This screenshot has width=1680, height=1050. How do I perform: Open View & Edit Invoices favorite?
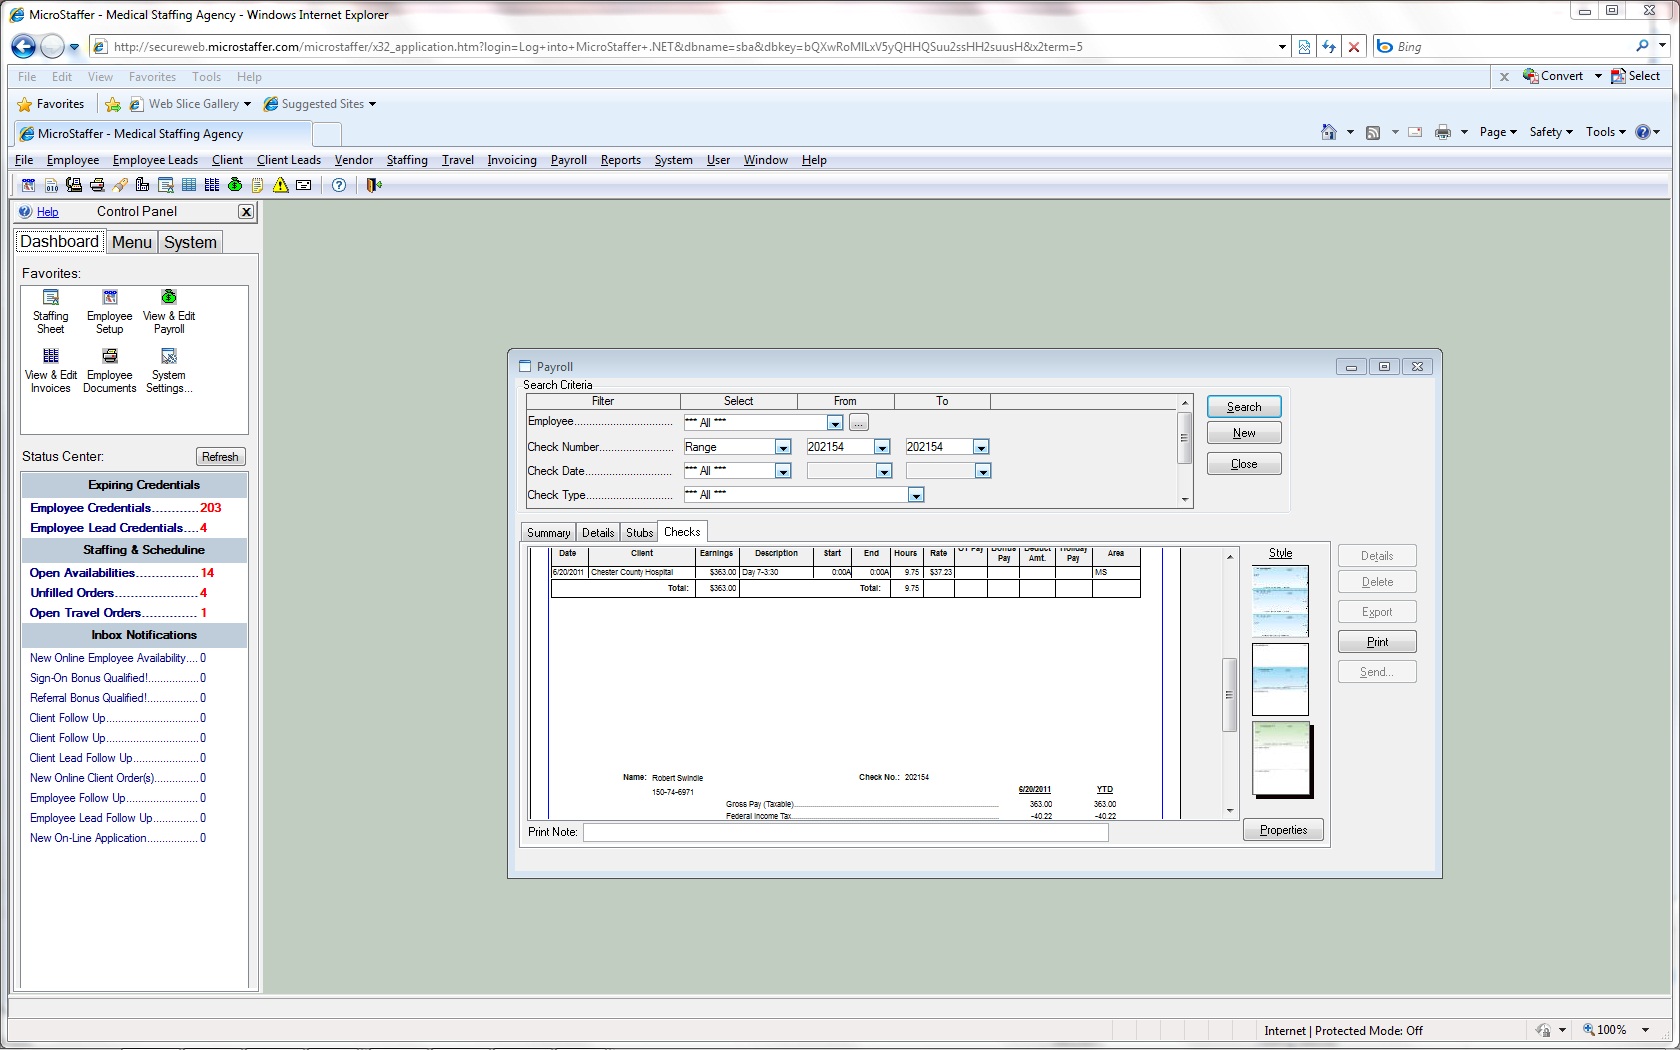pos(51,369)
